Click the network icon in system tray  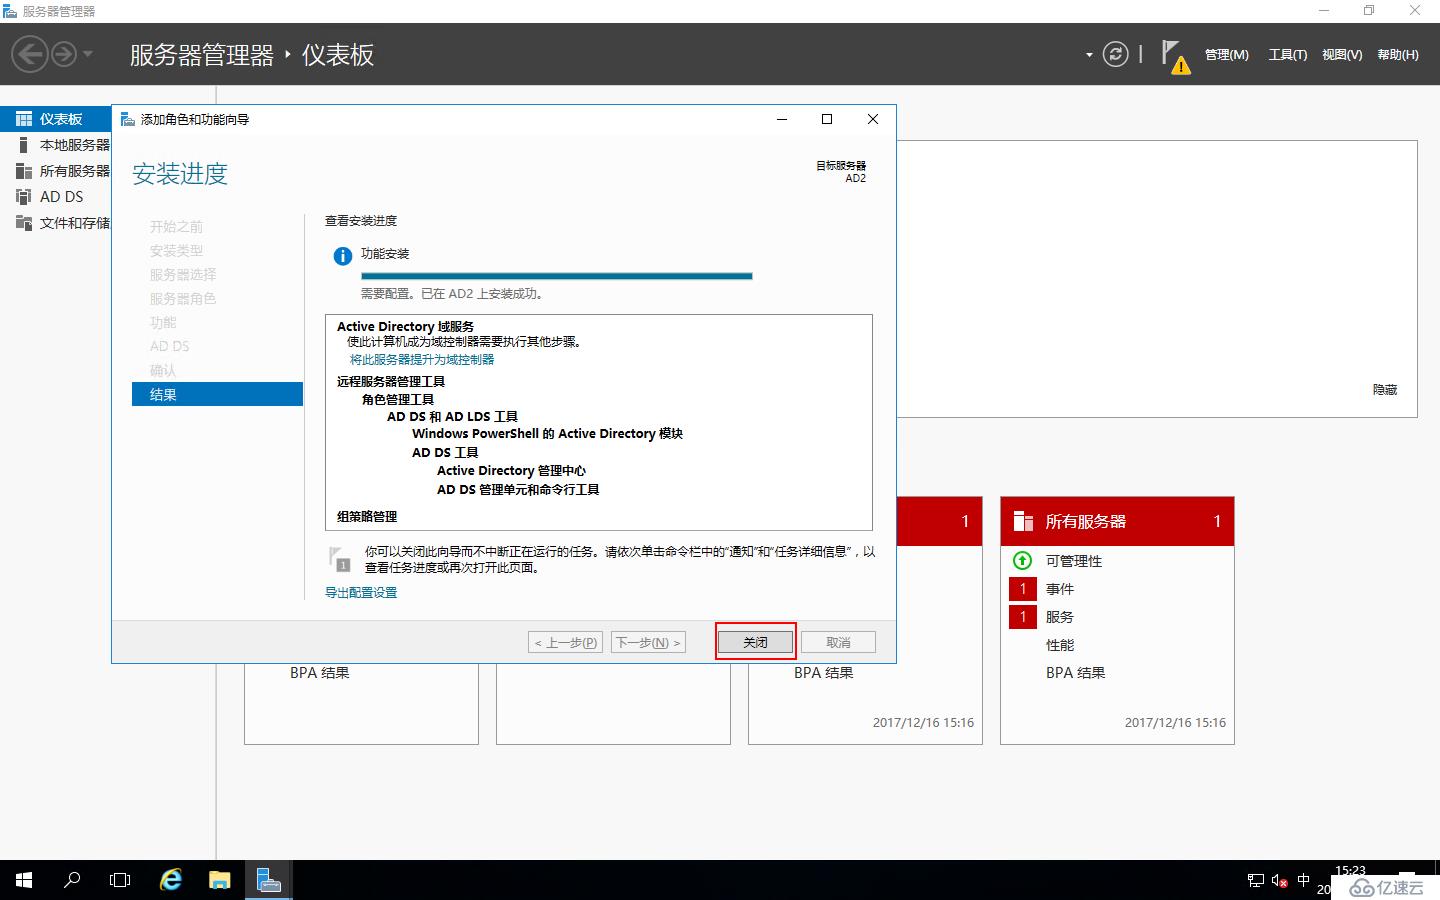pos(1256,880)
